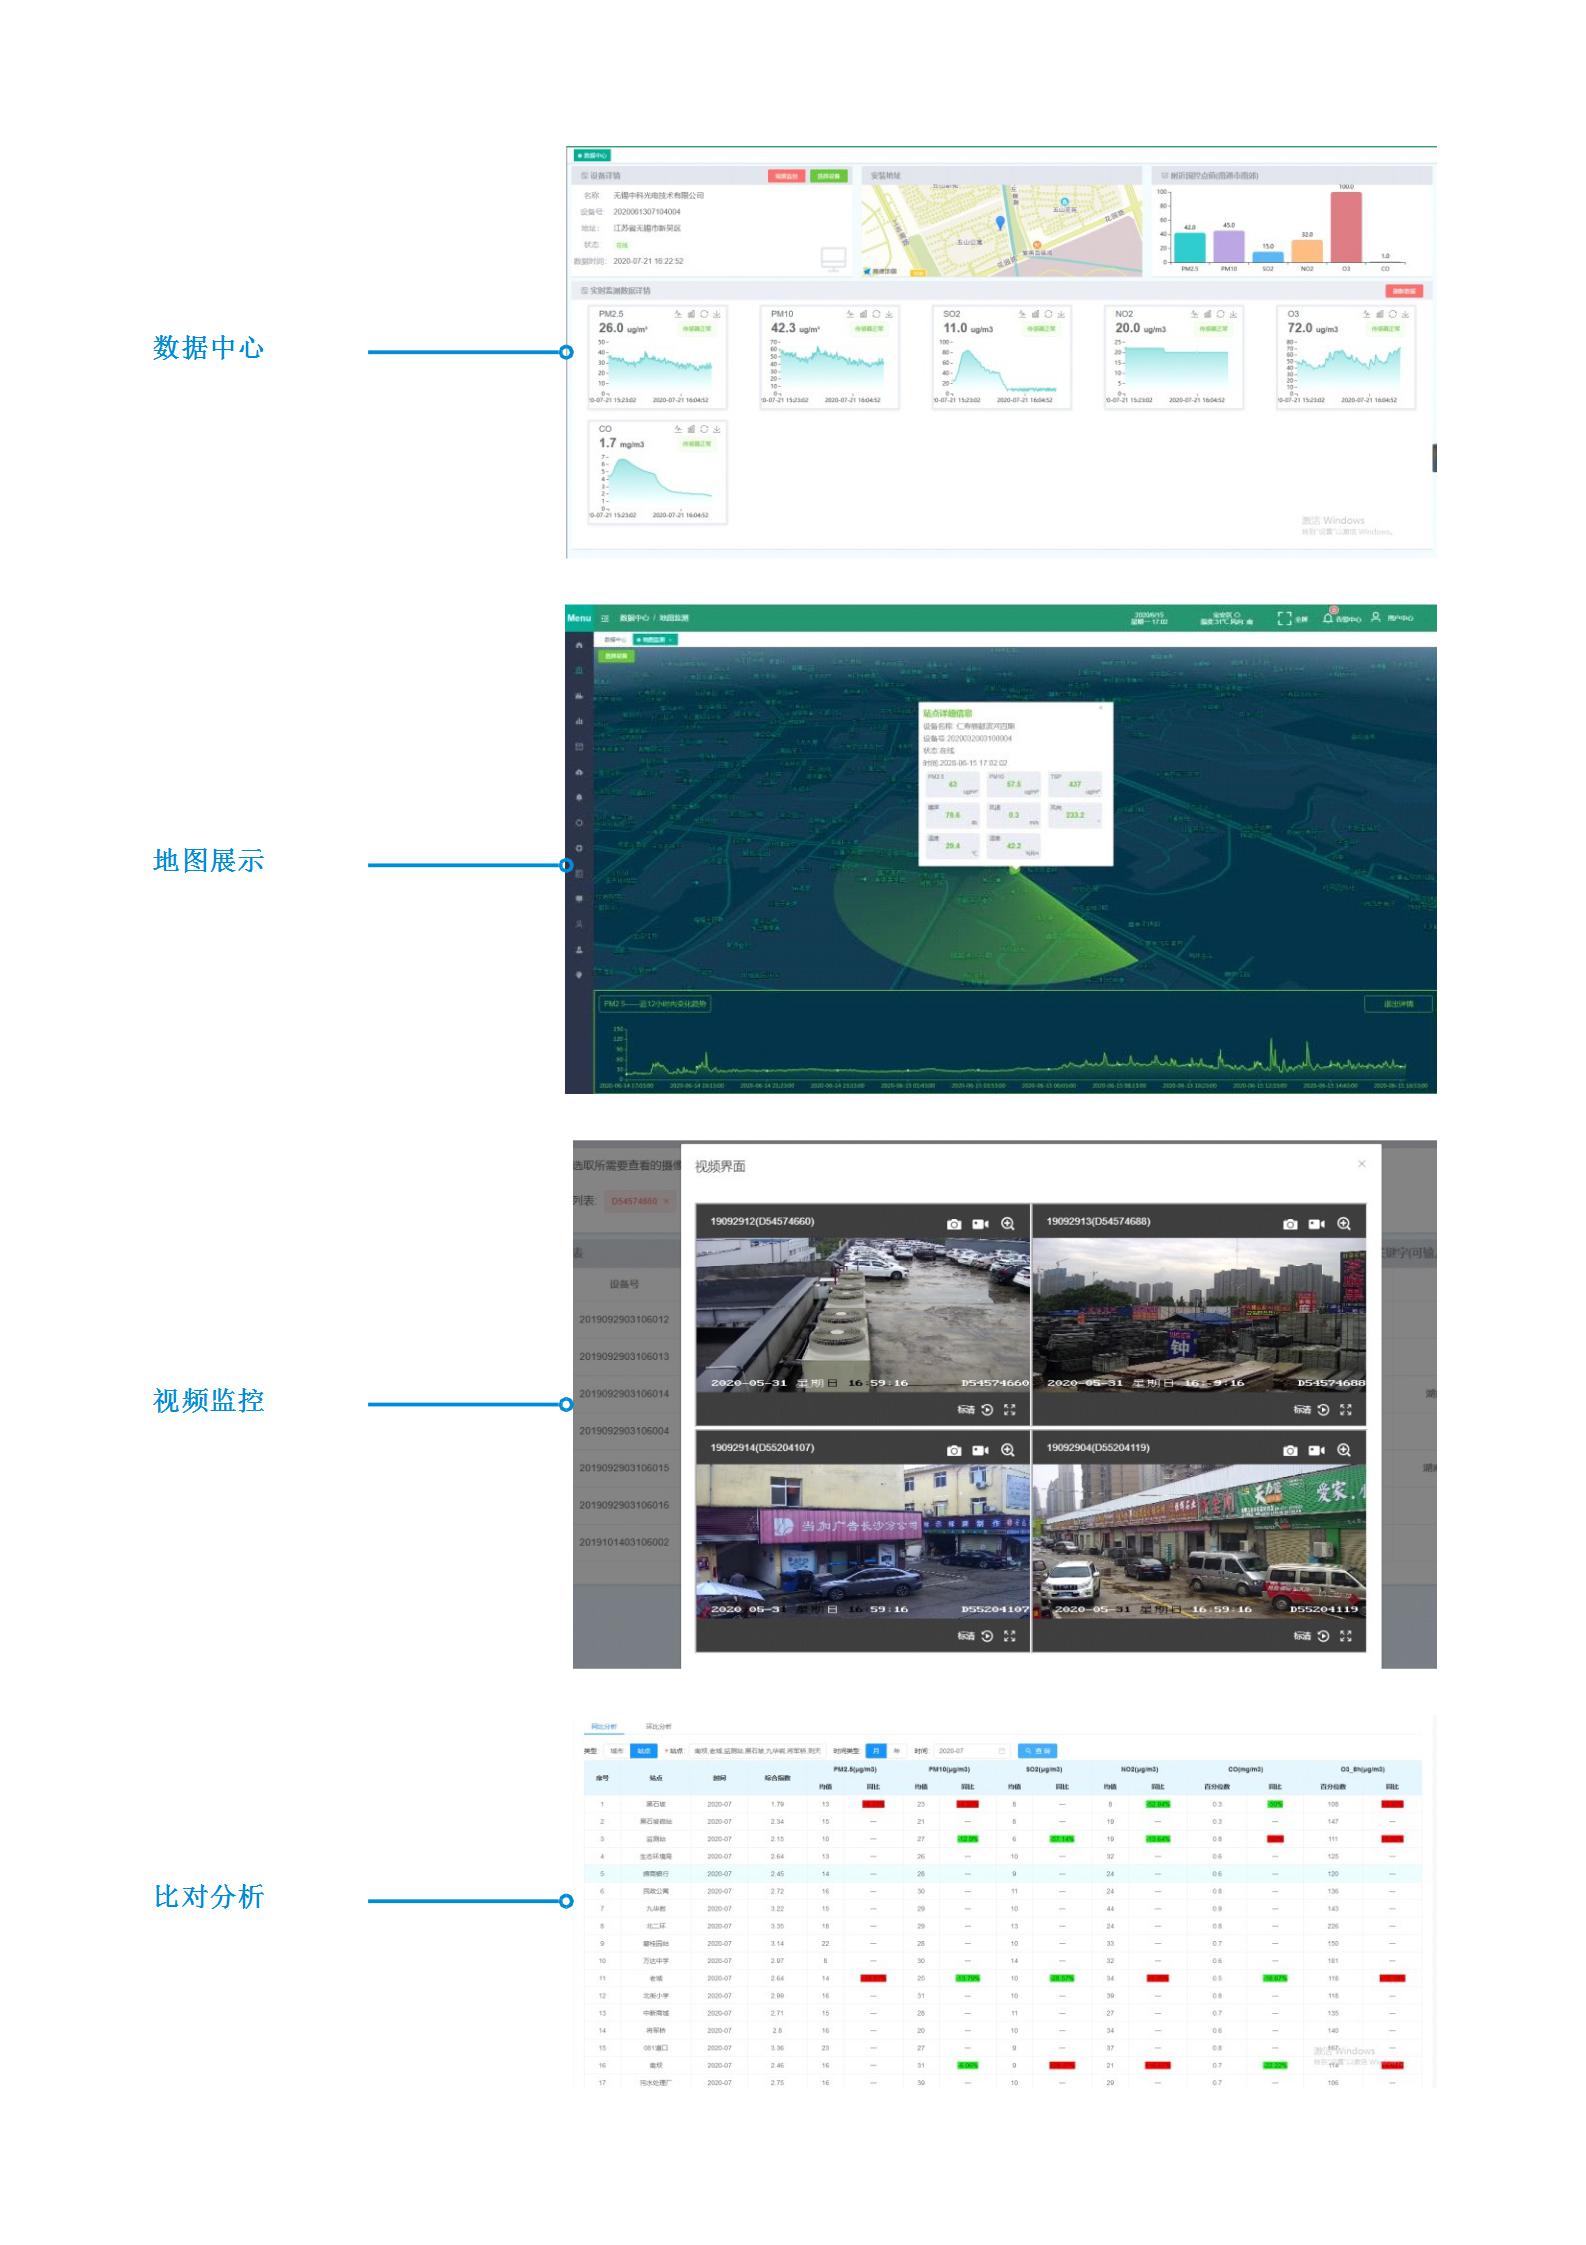Zoom in on camera feed 19092914
Screen dimensions: 1586x2245
click(1007, 1450)
